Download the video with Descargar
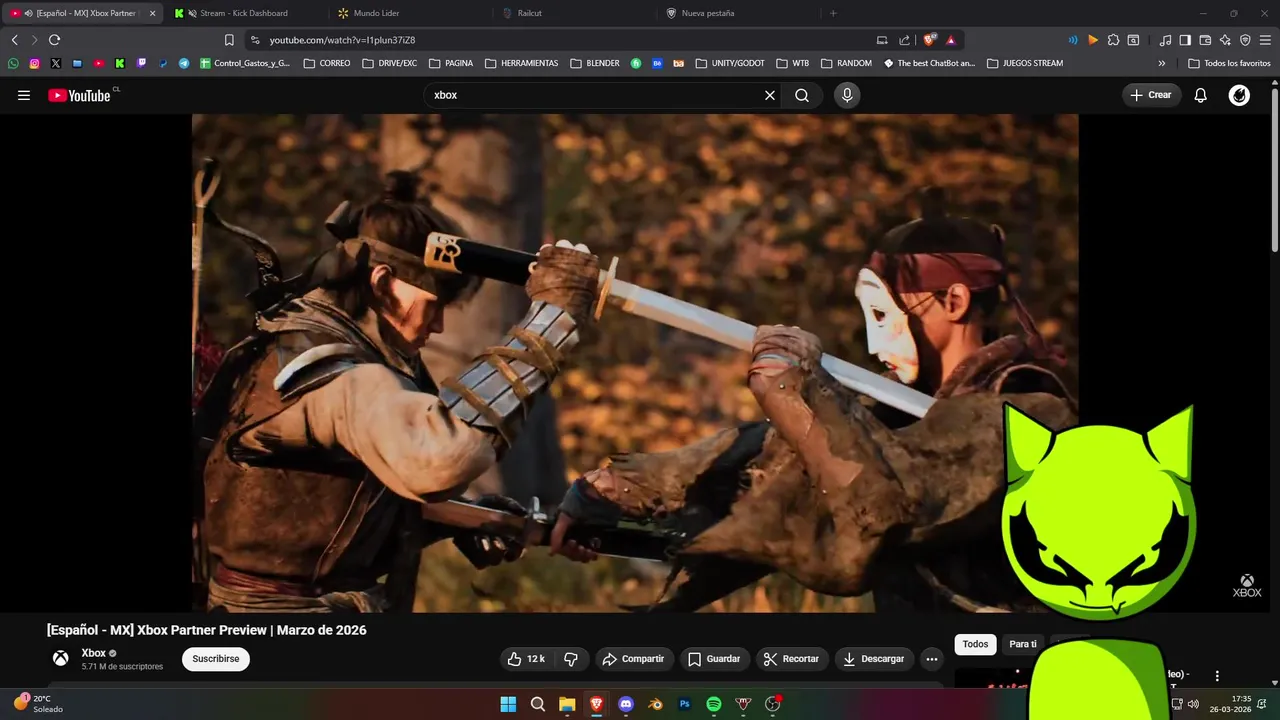 pyautogui.click(x=874, y=659)
